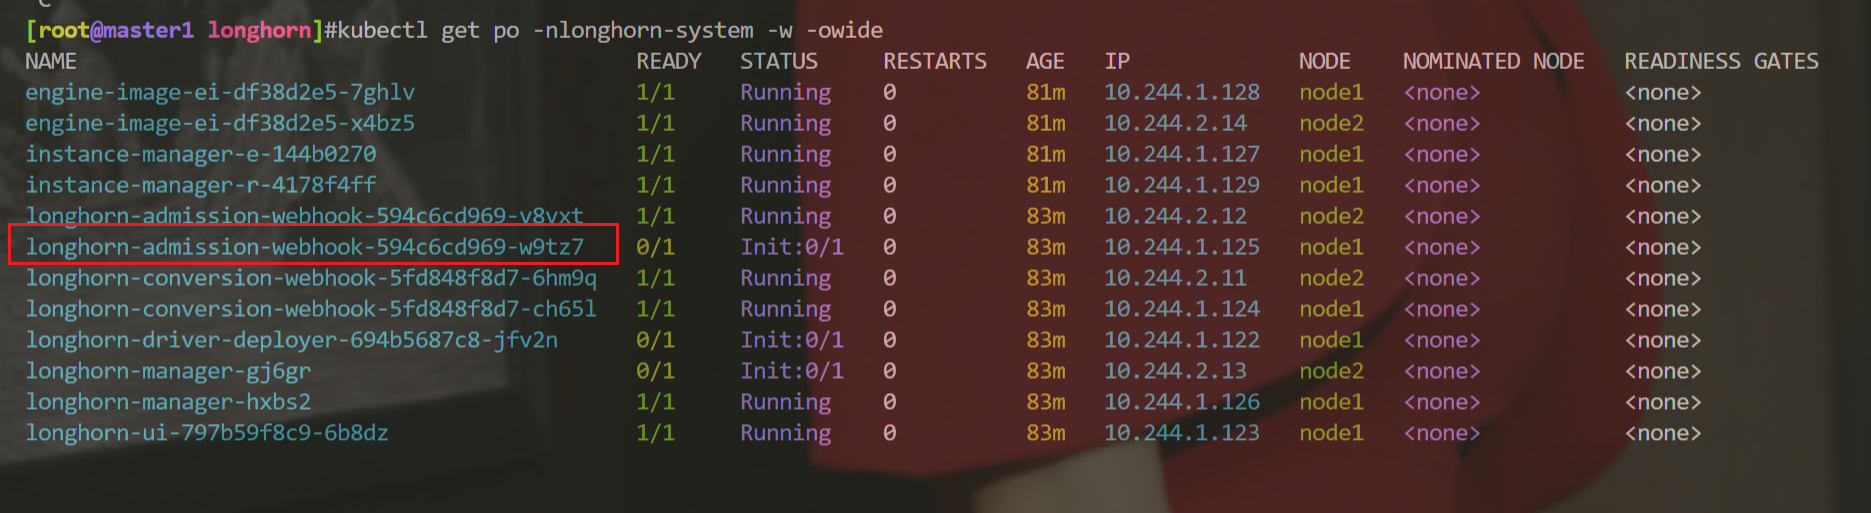Select the kubectl get po command text

[610, 31]
